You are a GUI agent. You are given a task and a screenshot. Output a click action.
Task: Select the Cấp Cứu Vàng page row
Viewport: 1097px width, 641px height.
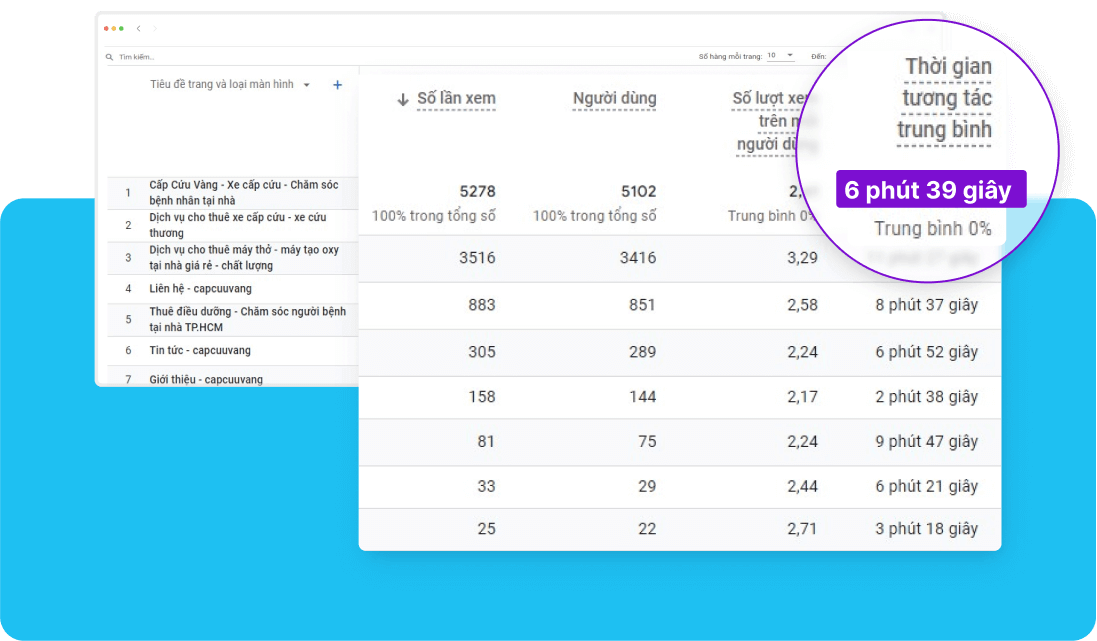[233, 192]
